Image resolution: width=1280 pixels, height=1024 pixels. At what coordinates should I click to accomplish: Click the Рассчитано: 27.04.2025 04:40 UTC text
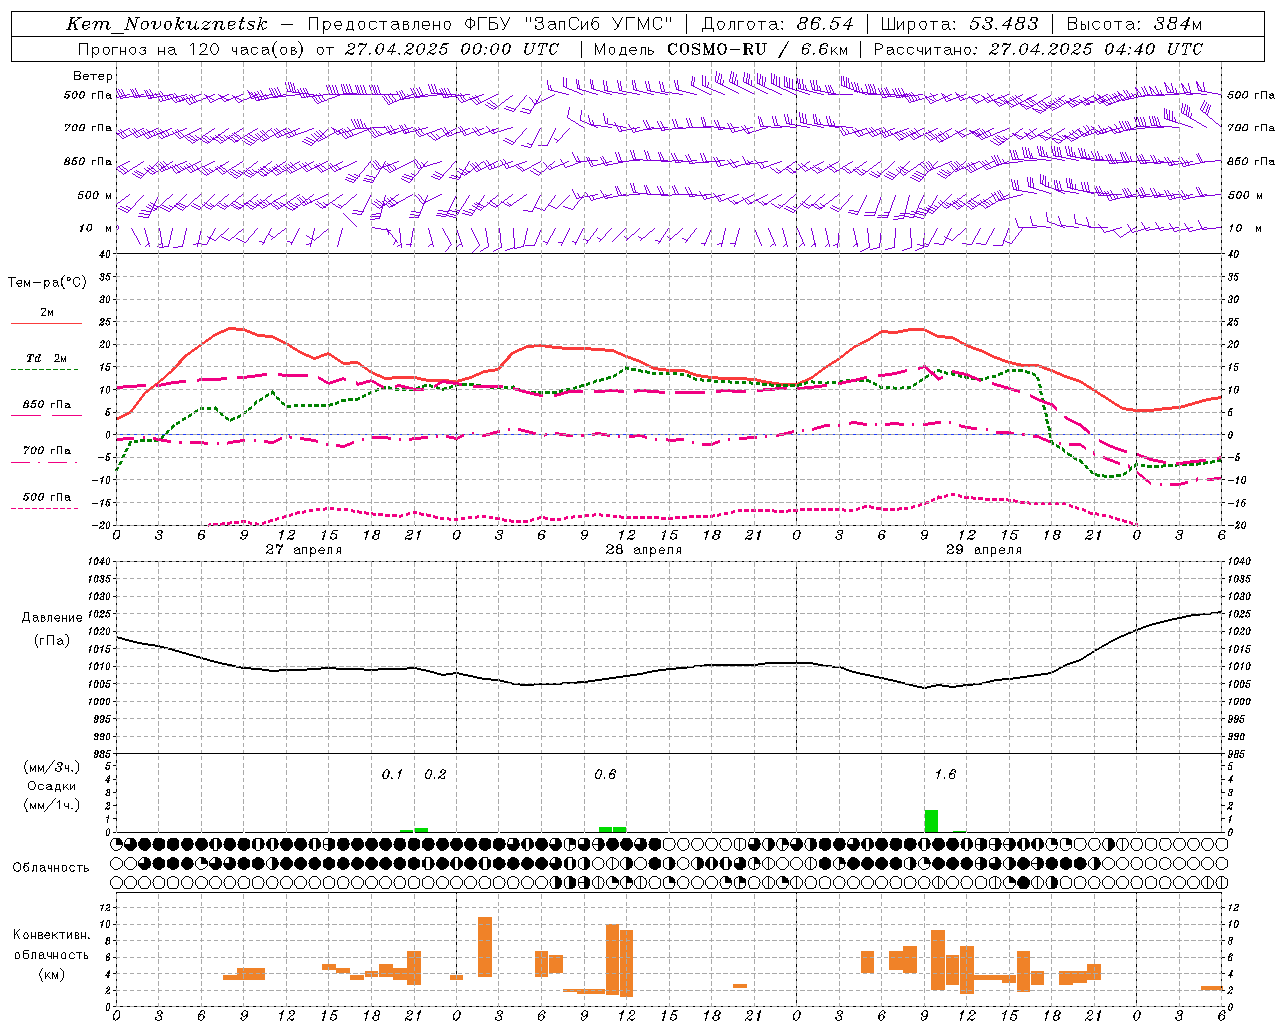click(x=1038, y=49)
